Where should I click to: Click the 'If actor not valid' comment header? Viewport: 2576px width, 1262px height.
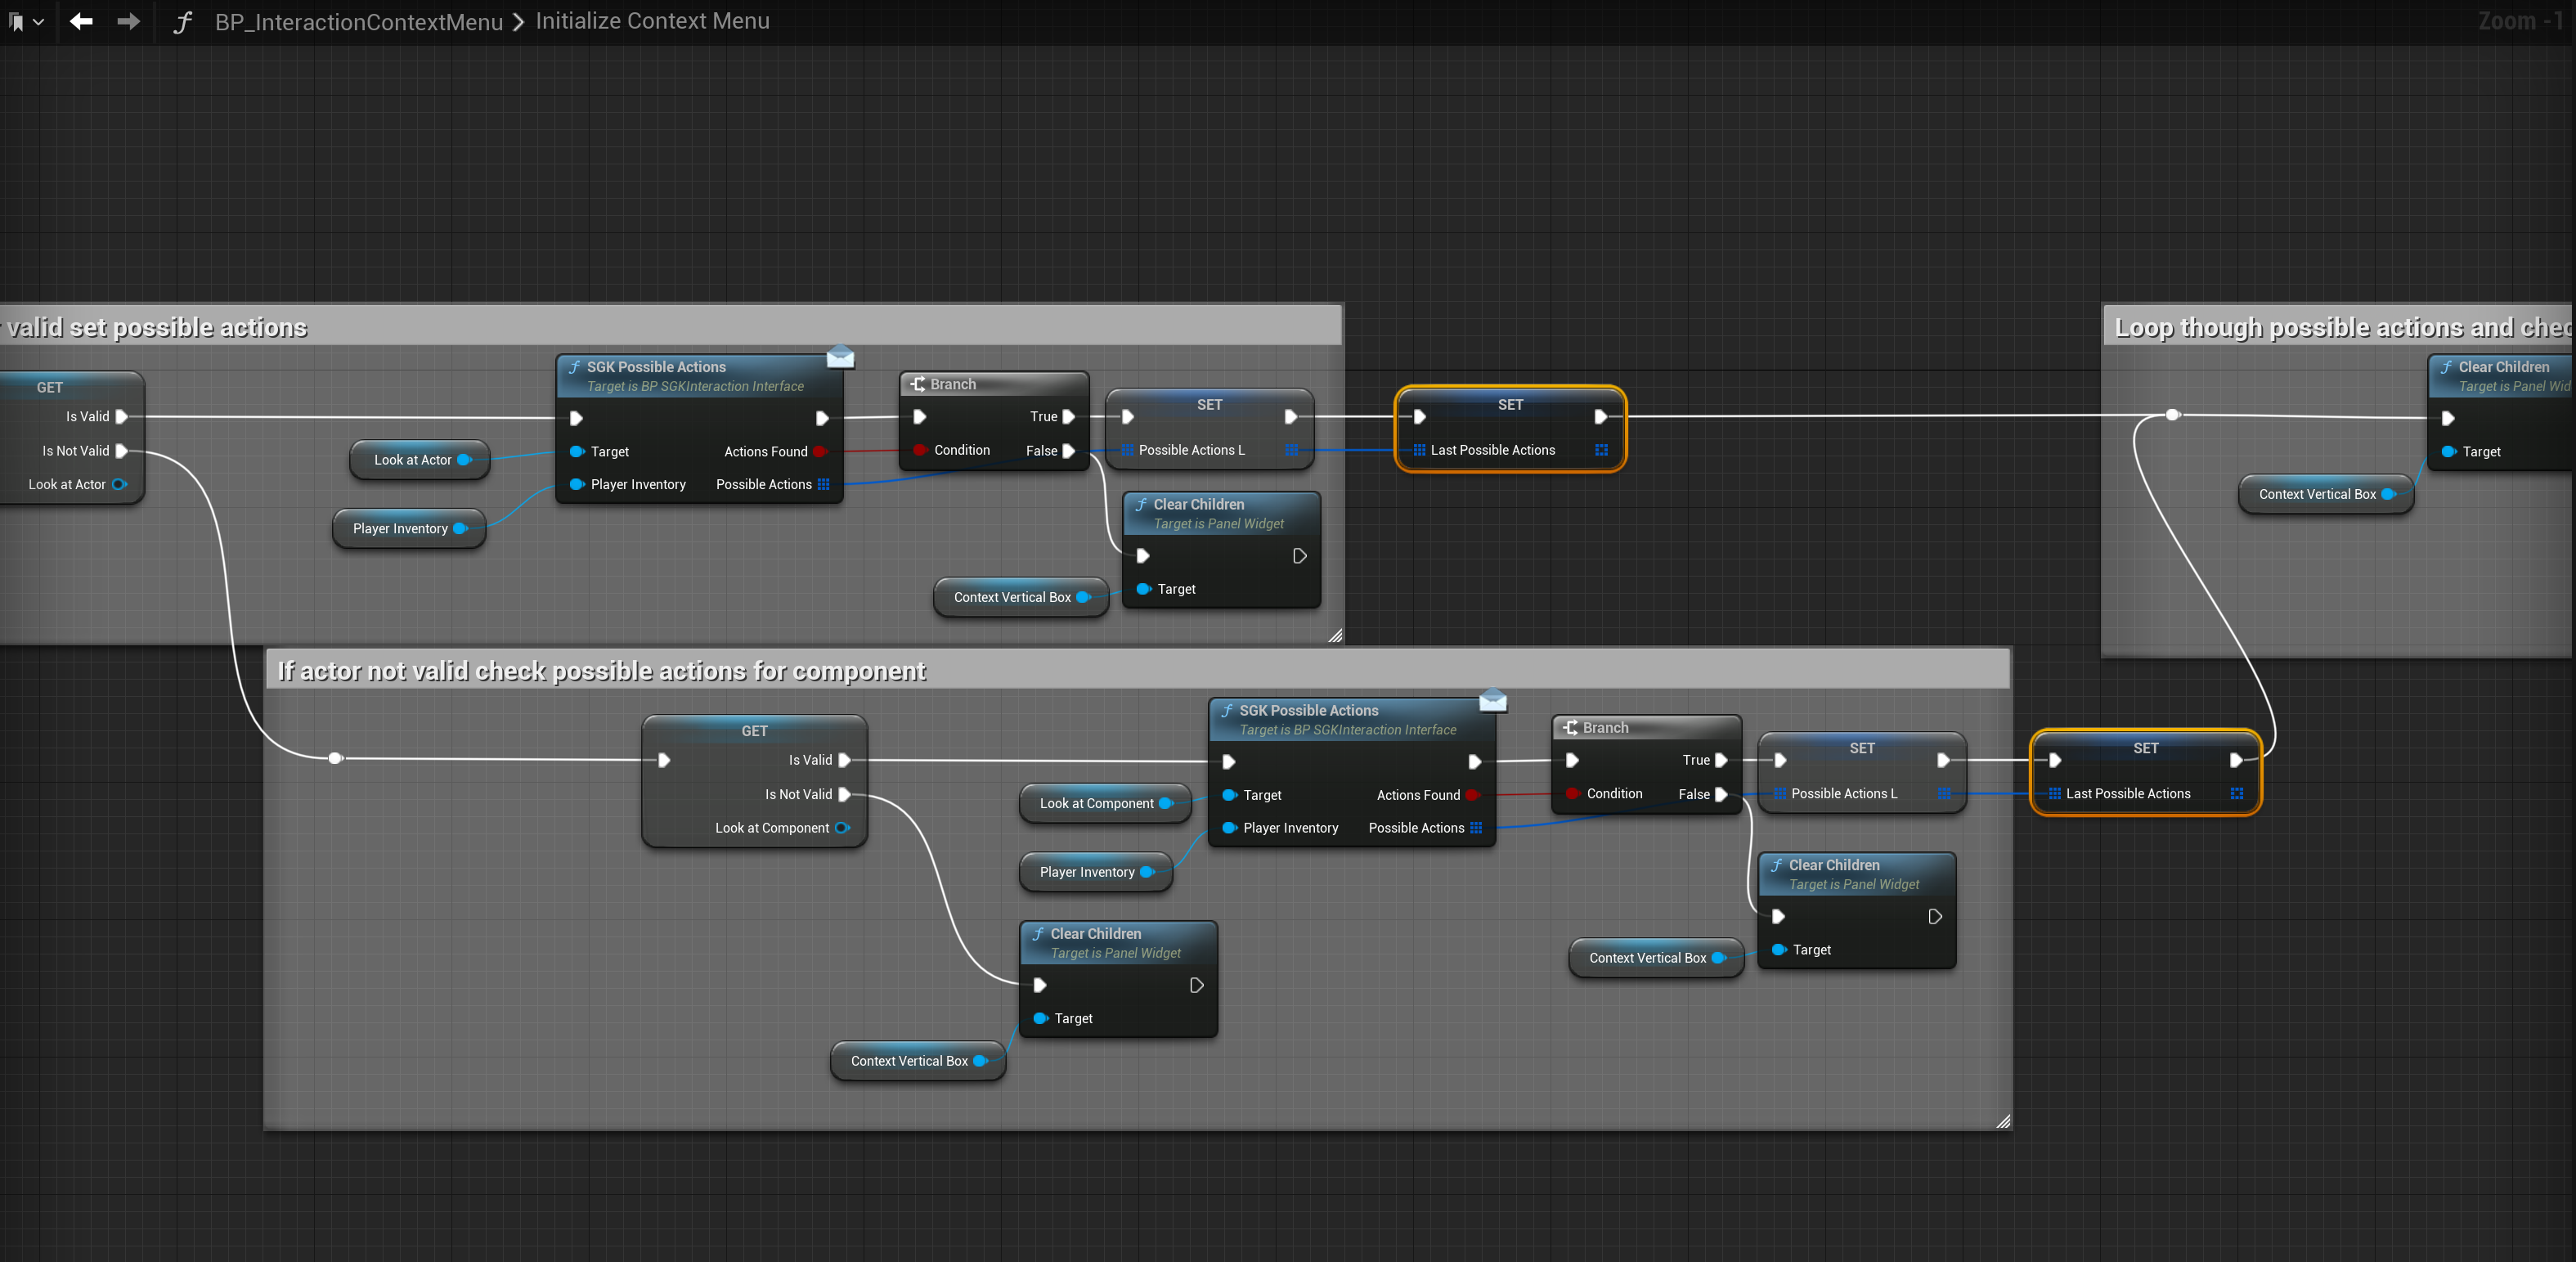pos(601,671)
